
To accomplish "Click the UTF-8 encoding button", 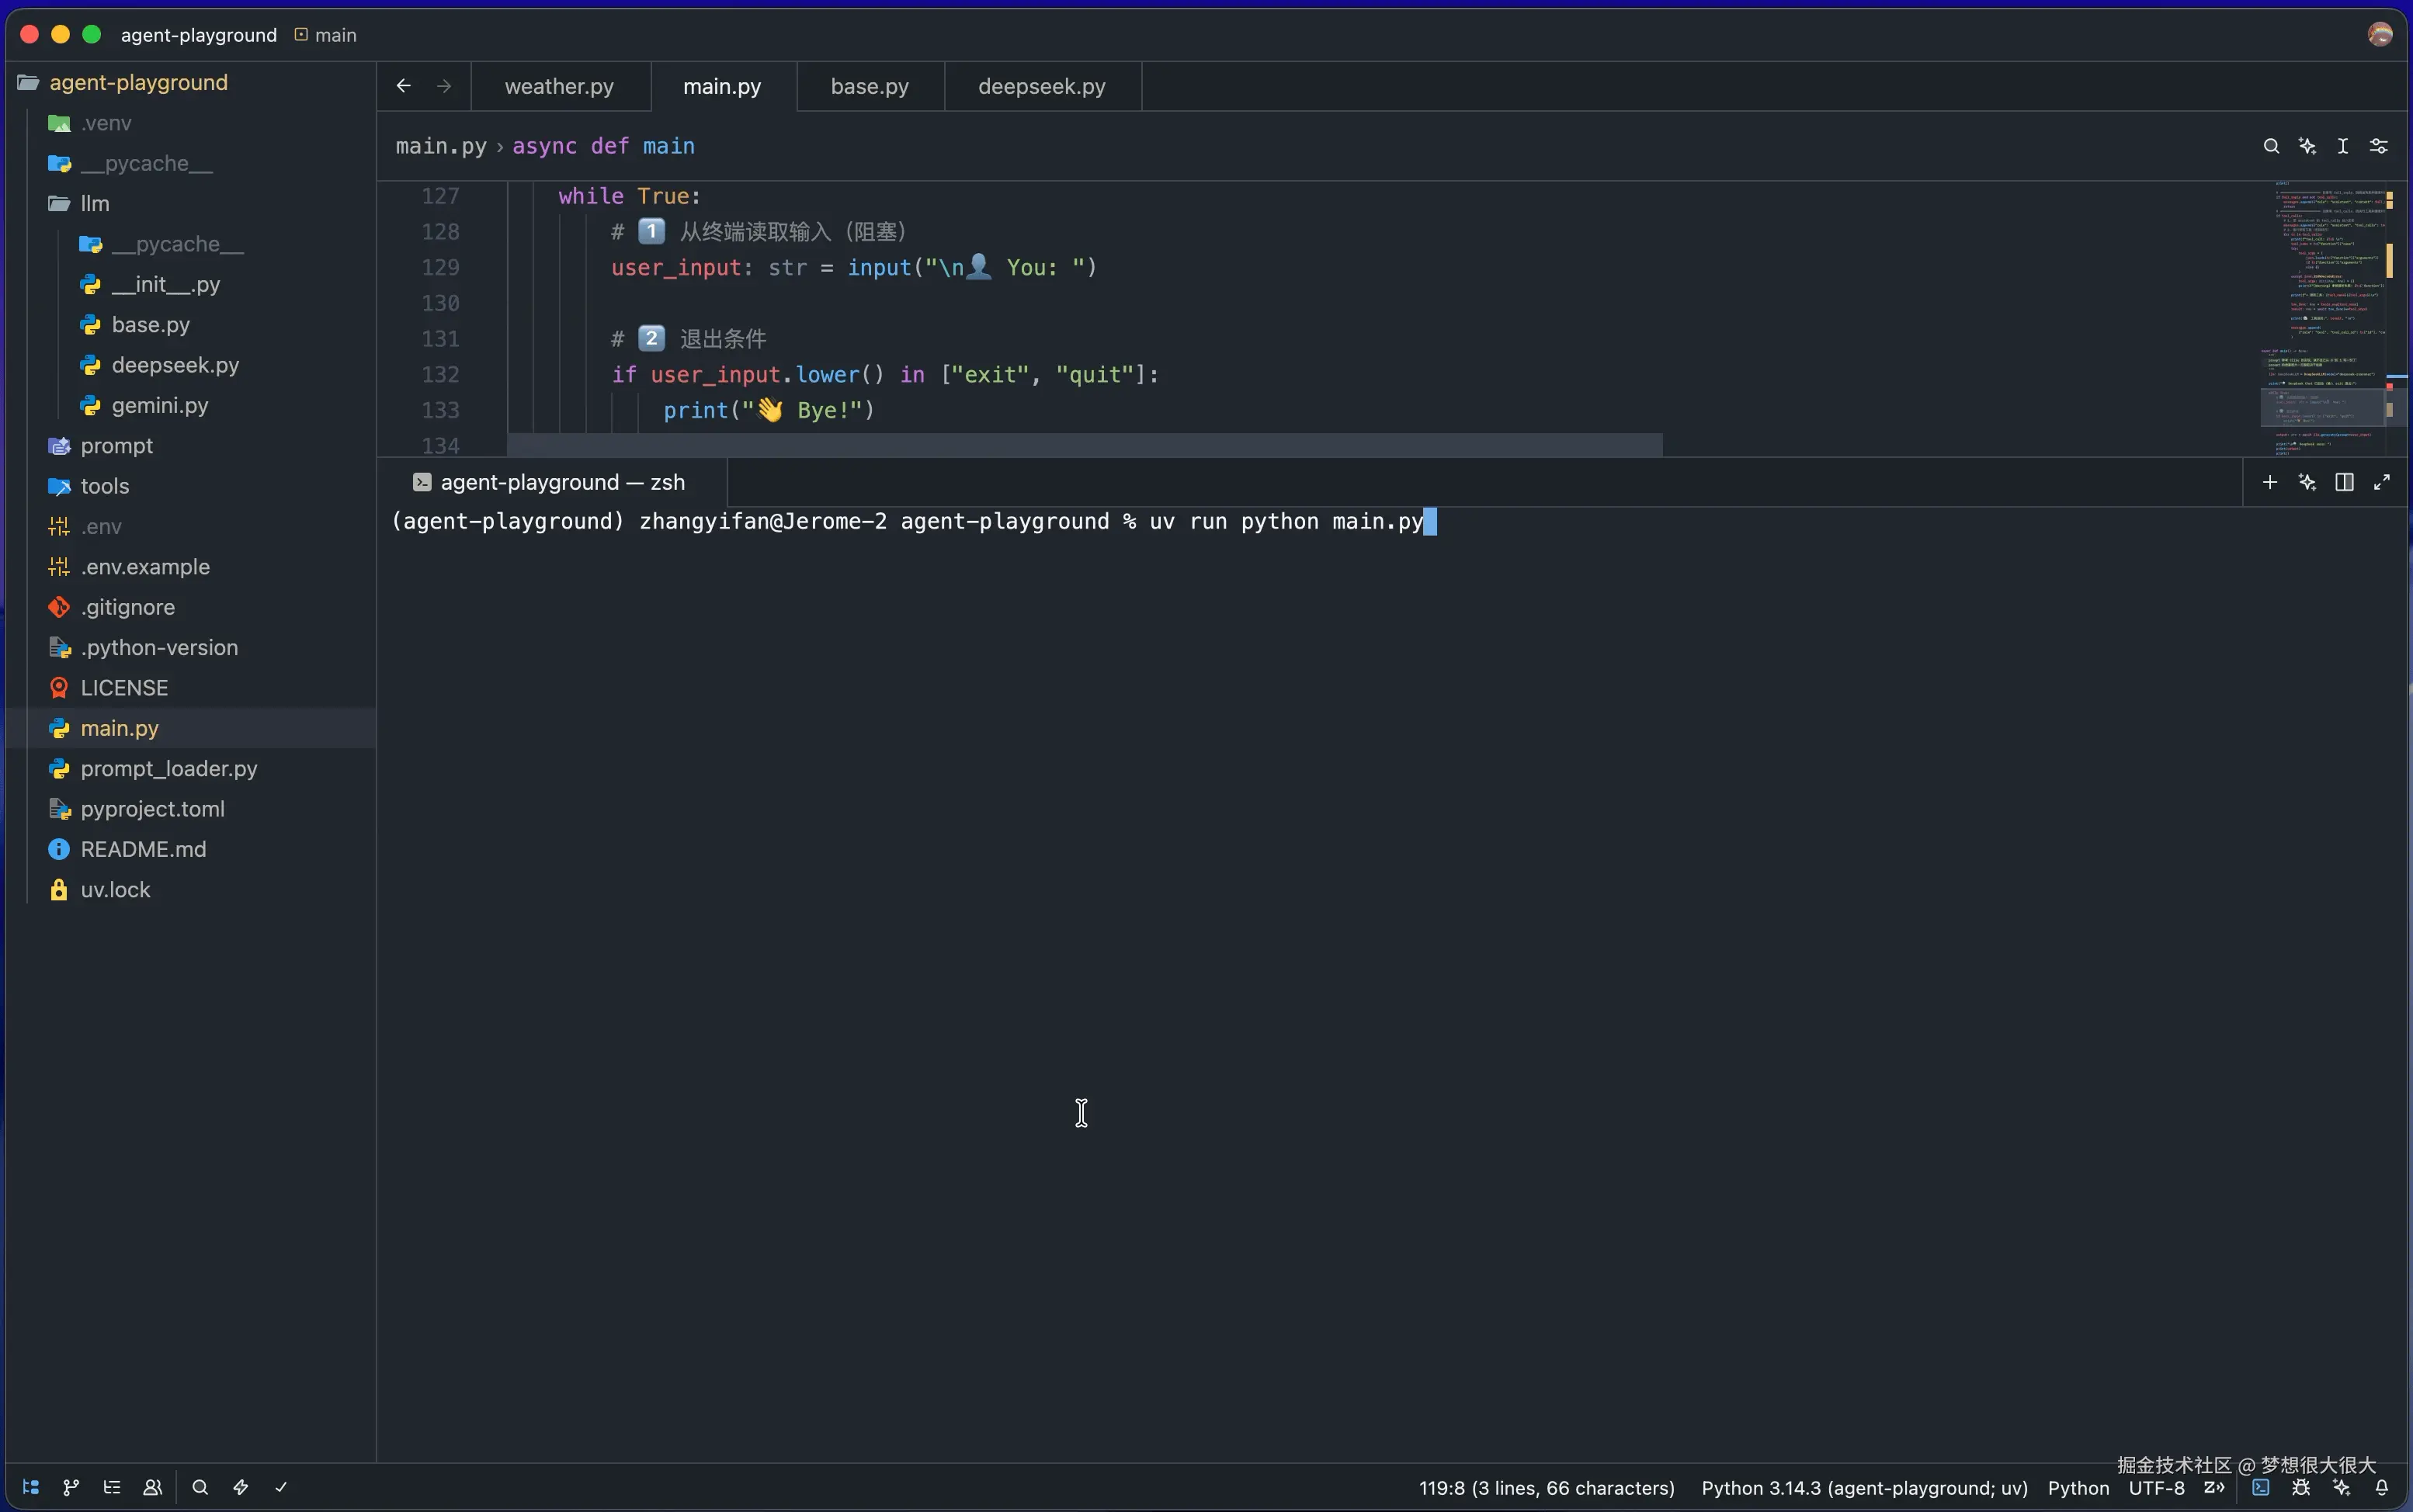I will click(2156, 1487).
